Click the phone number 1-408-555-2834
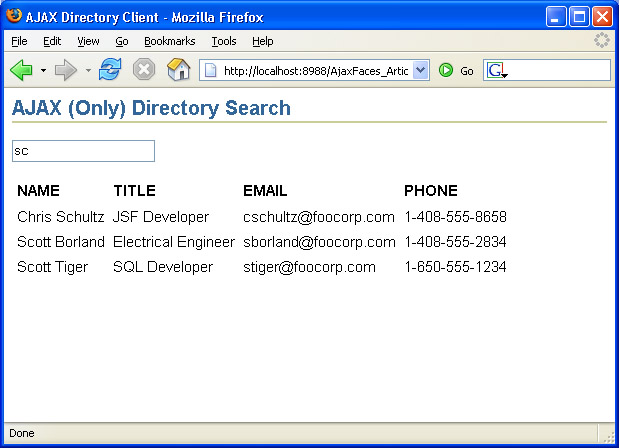Viewport: 619px width, 448px height. pos(456,242)
